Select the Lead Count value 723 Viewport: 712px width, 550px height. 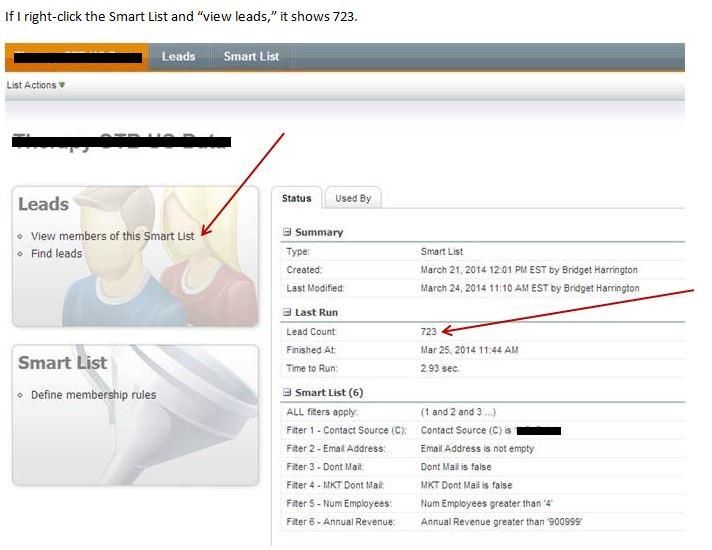[x=430, y=331]
